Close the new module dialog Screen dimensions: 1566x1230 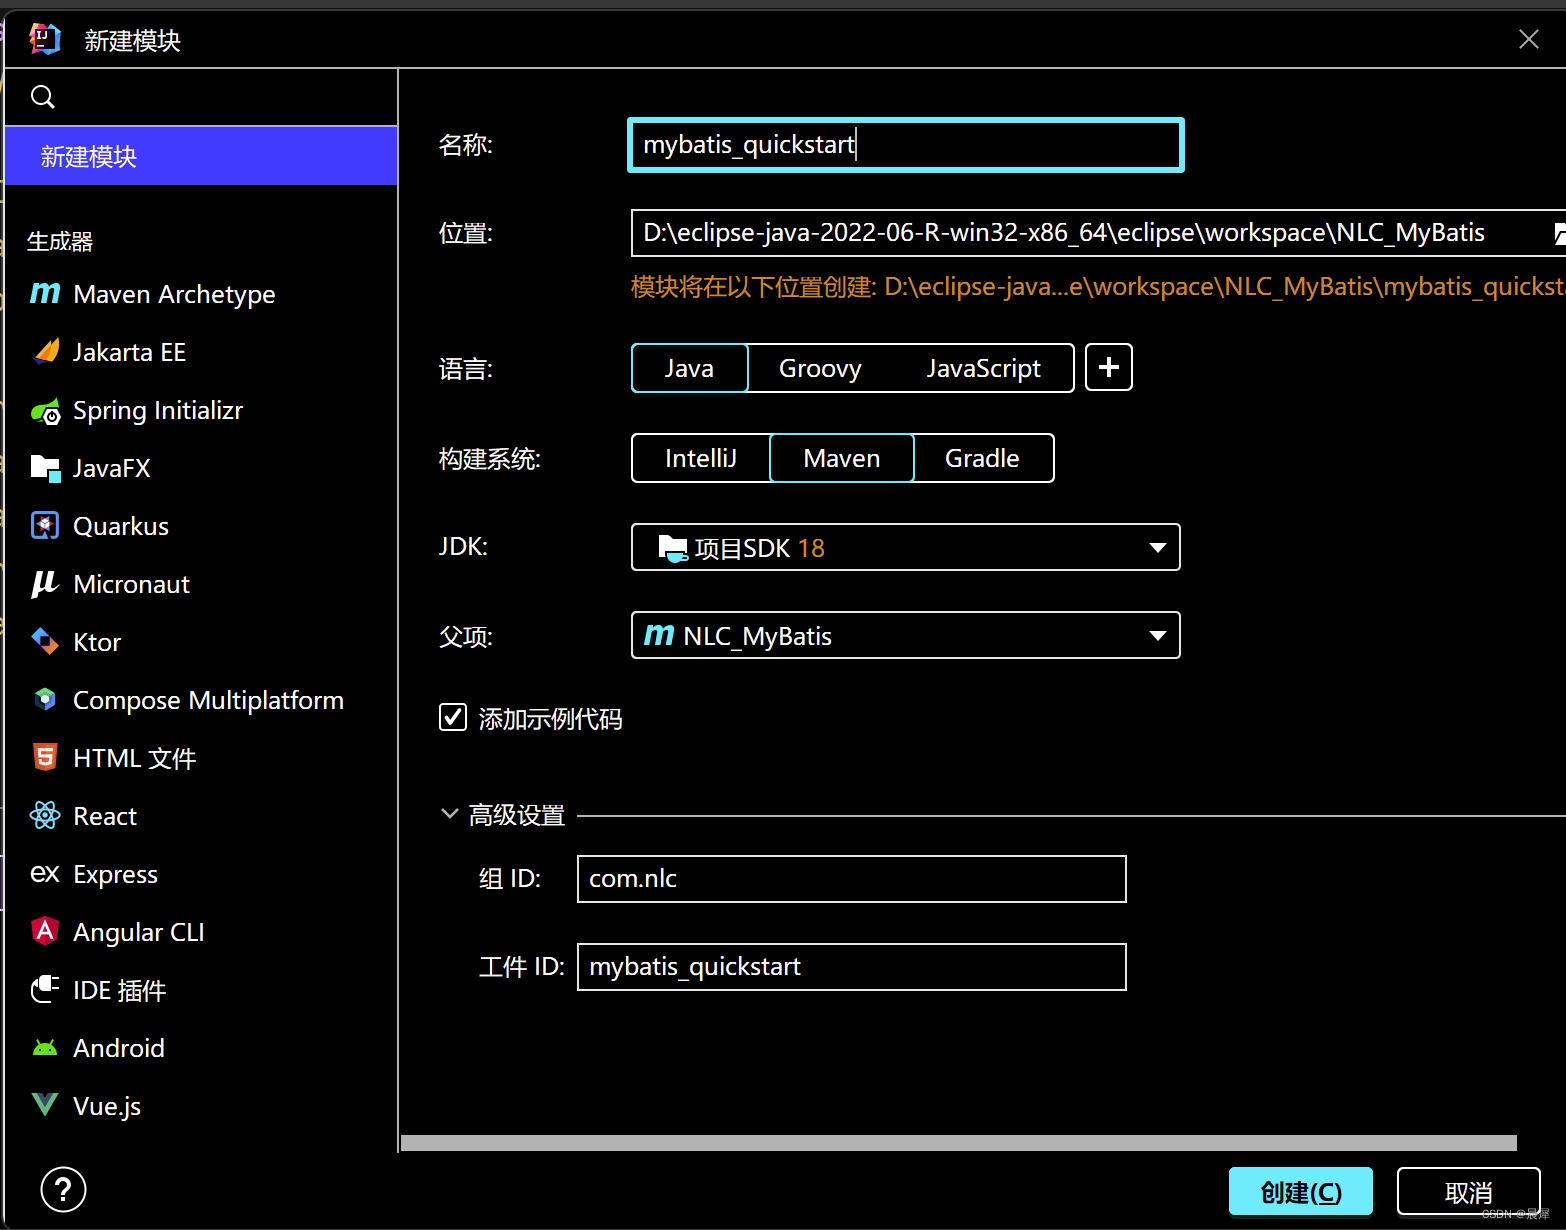point(1528,39)
